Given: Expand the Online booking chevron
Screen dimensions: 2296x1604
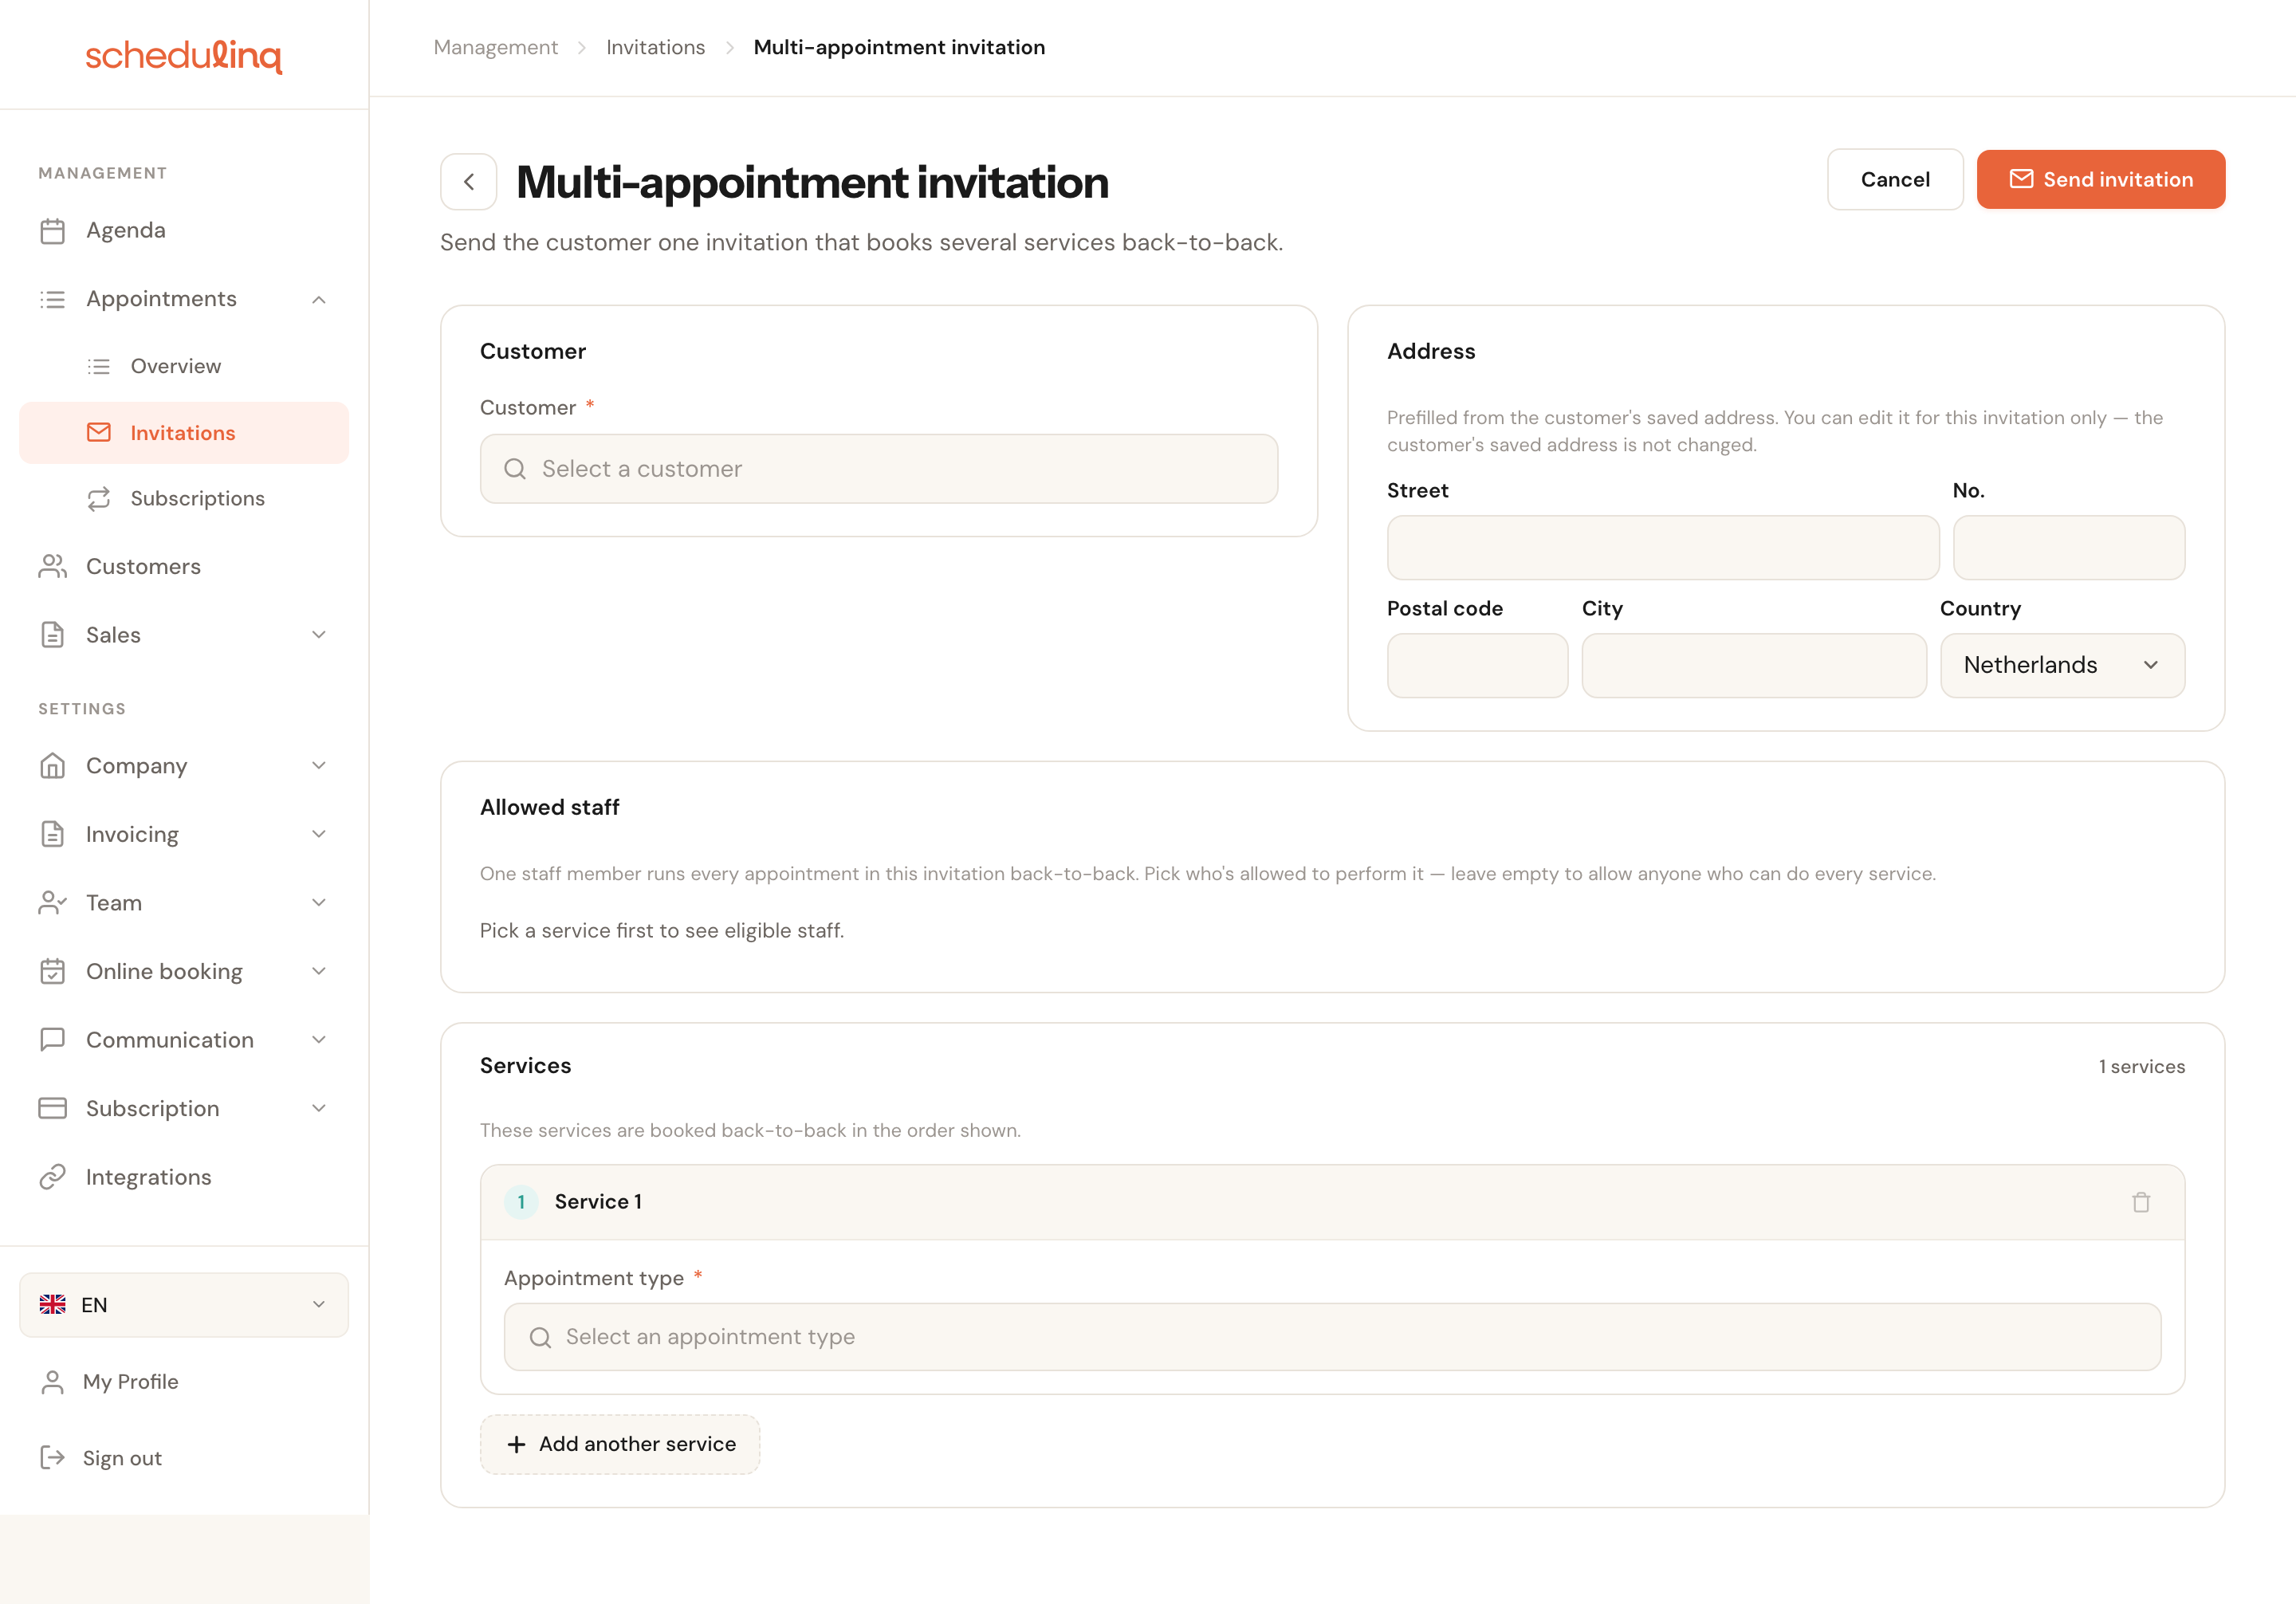Looking at the screenshot, I should (x=319, y=971).
